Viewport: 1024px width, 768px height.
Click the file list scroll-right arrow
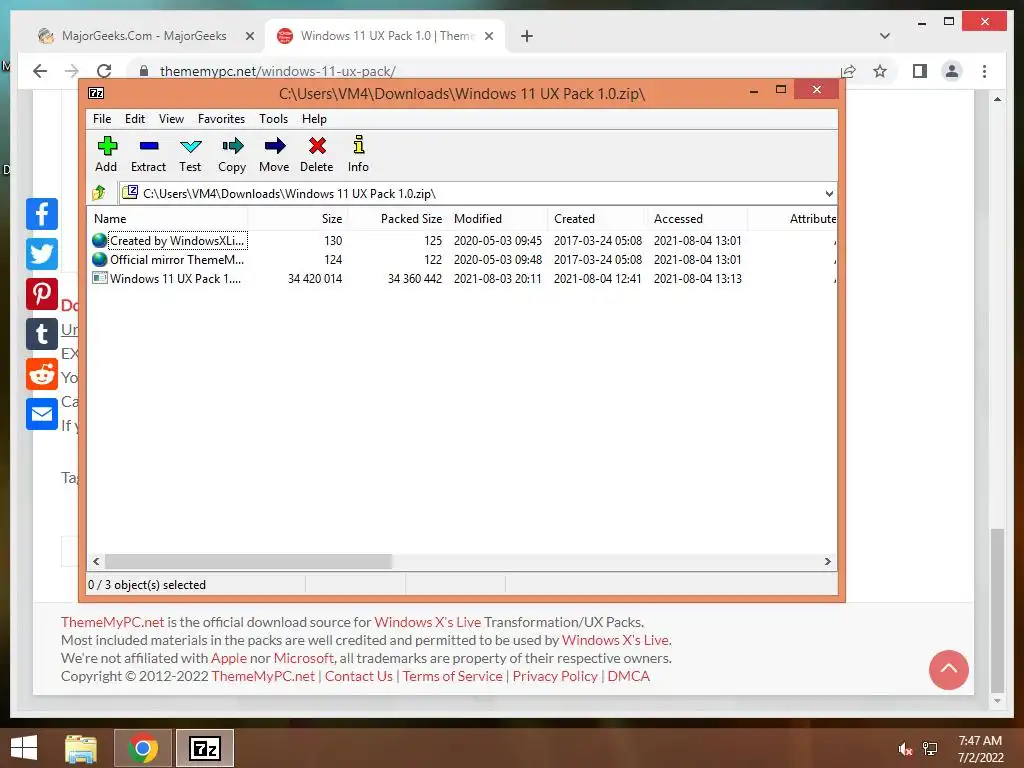[827, 562]
